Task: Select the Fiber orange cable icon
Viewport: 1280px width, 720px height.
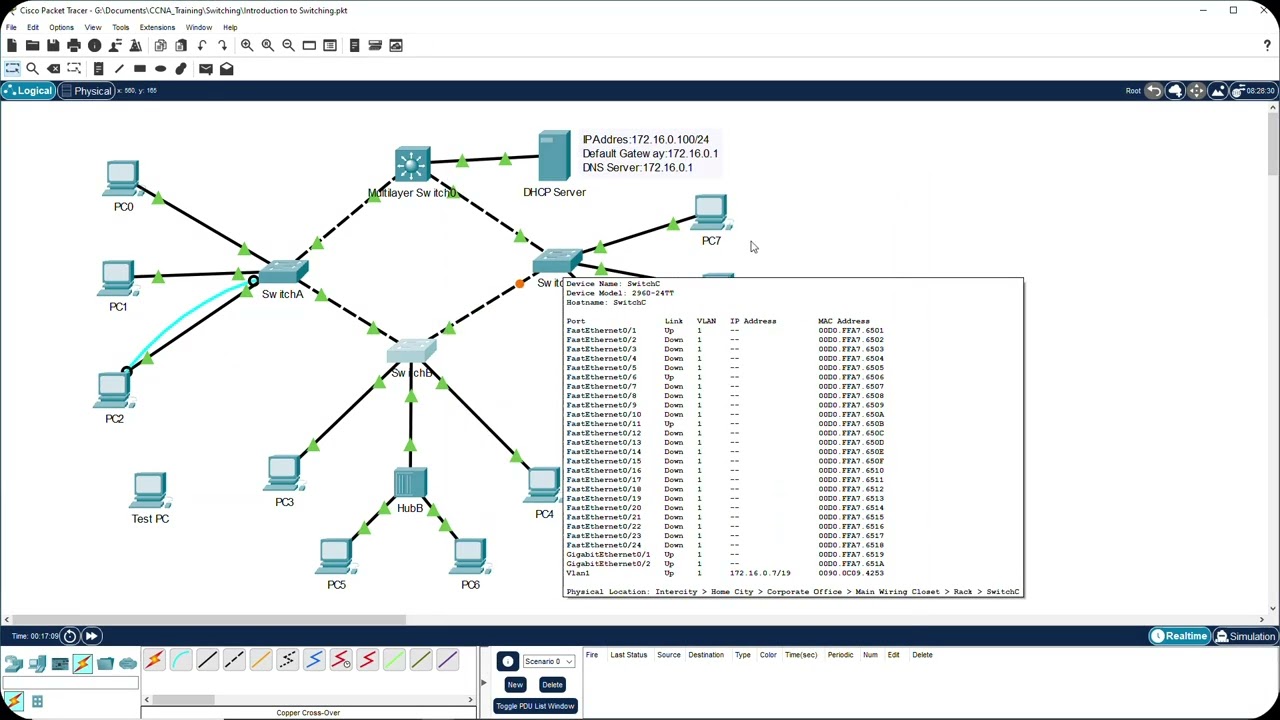Action: [260, 660]
